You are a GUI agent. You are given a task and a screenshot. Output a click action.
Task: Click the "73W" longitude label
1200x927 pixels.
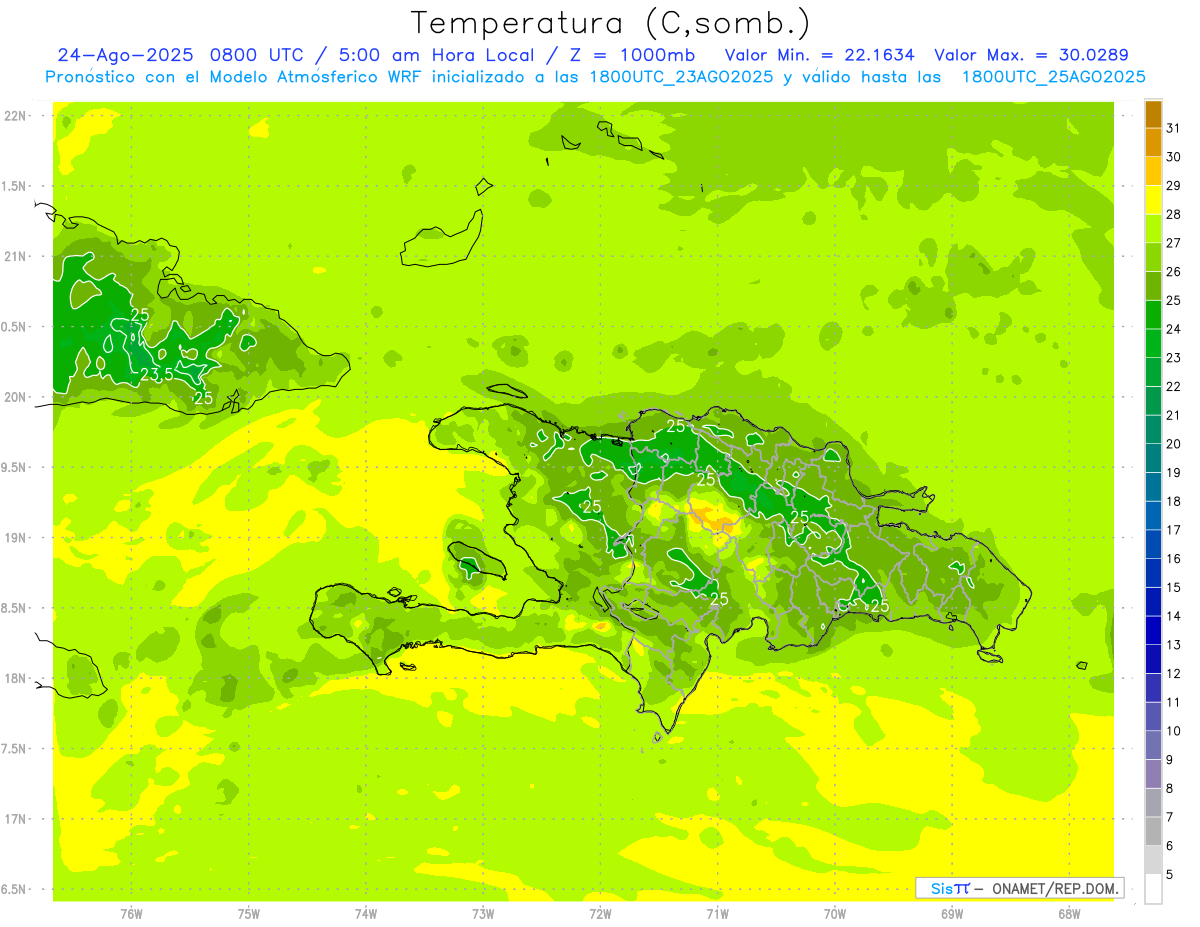click(x=483, y=914)
